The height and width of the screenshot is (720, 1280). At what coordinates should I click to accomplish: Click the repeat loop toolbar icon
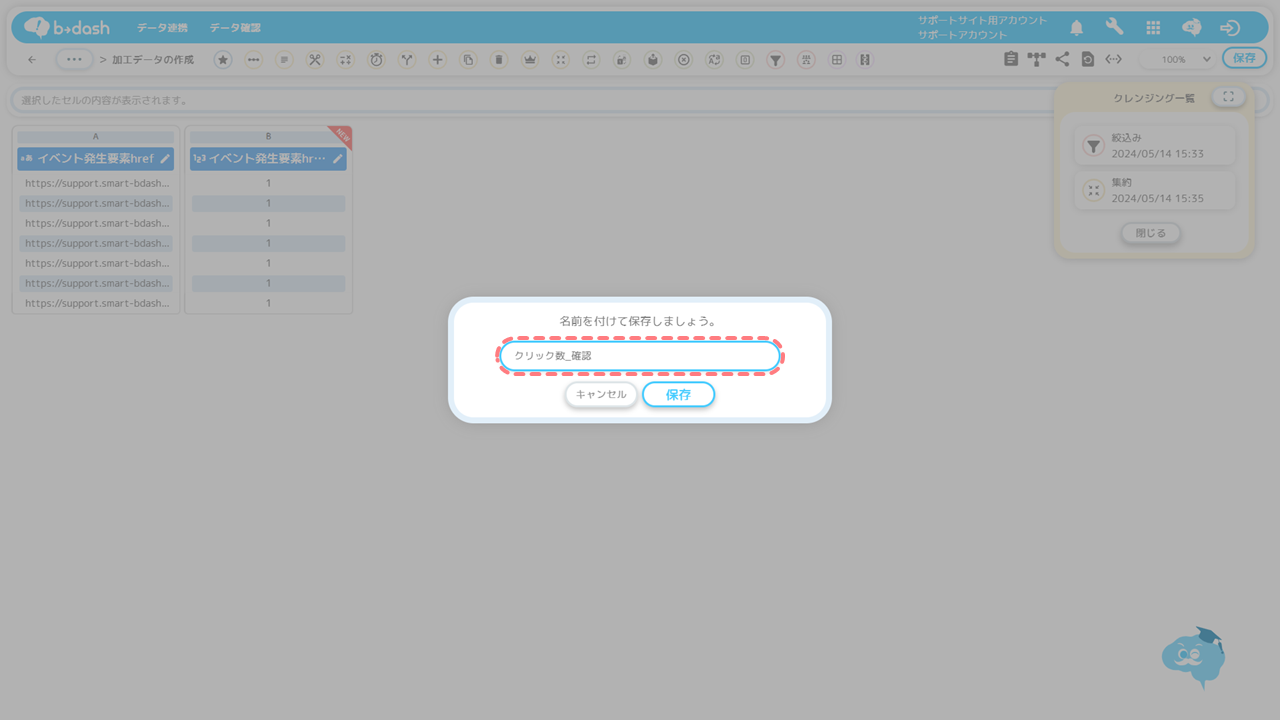[591, 60]
